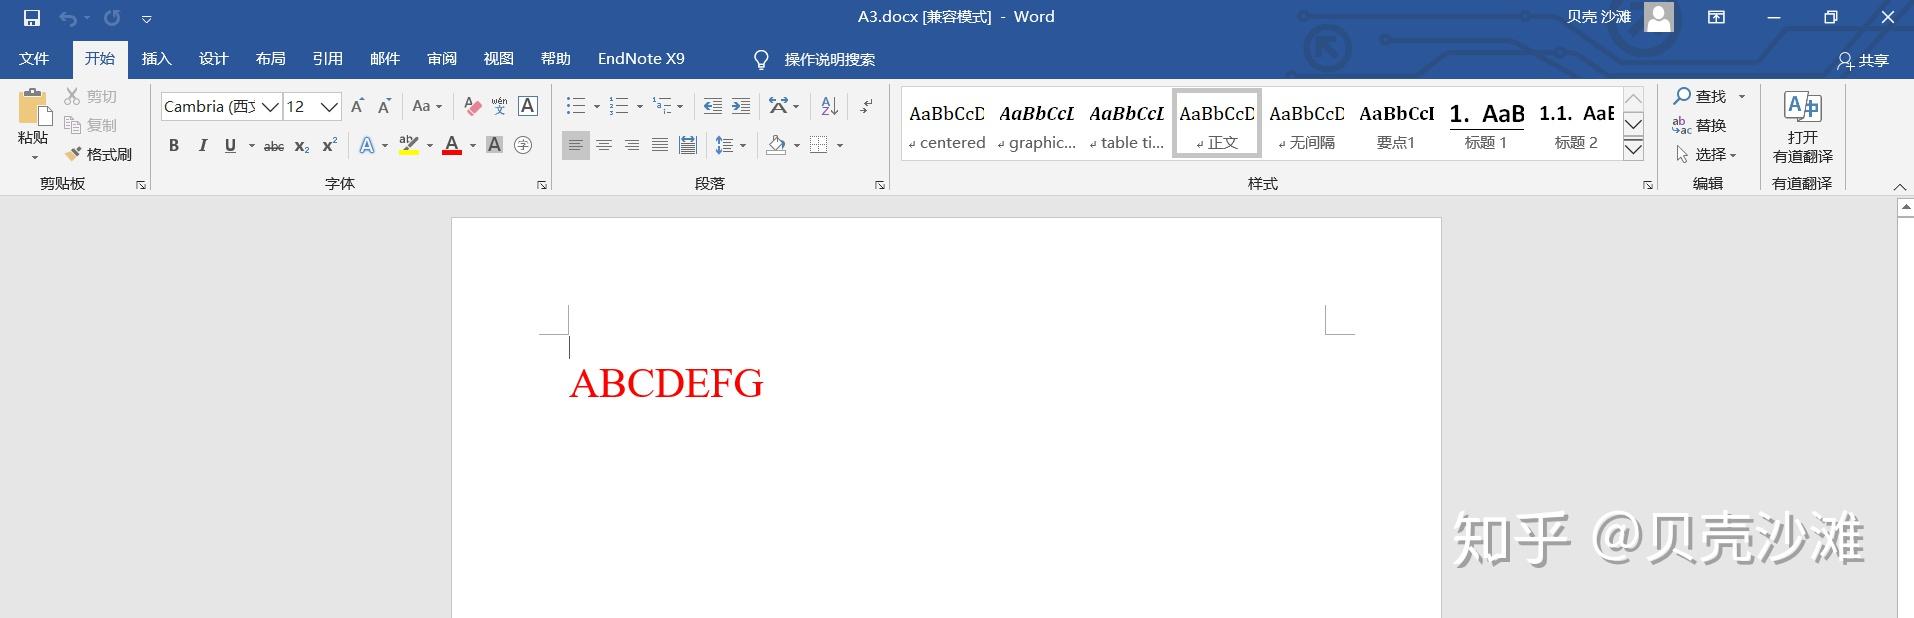Image resolution: width=1914 pixels, height=618 pixels.
Task: Click 打开有道翻译 translate button
Action: tap(1803, 127)
